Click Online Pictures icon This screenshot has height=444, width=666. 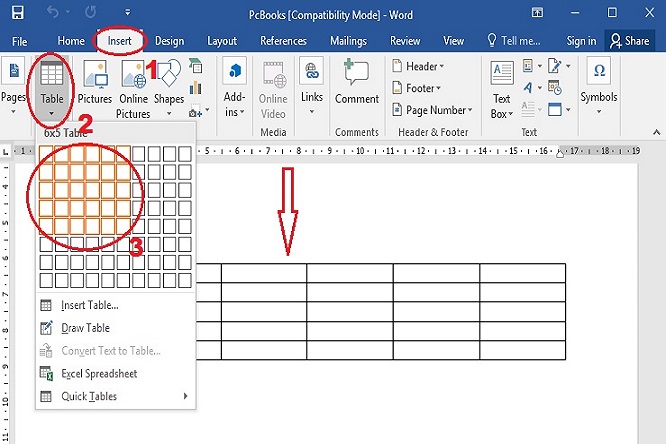pos(133,89)
